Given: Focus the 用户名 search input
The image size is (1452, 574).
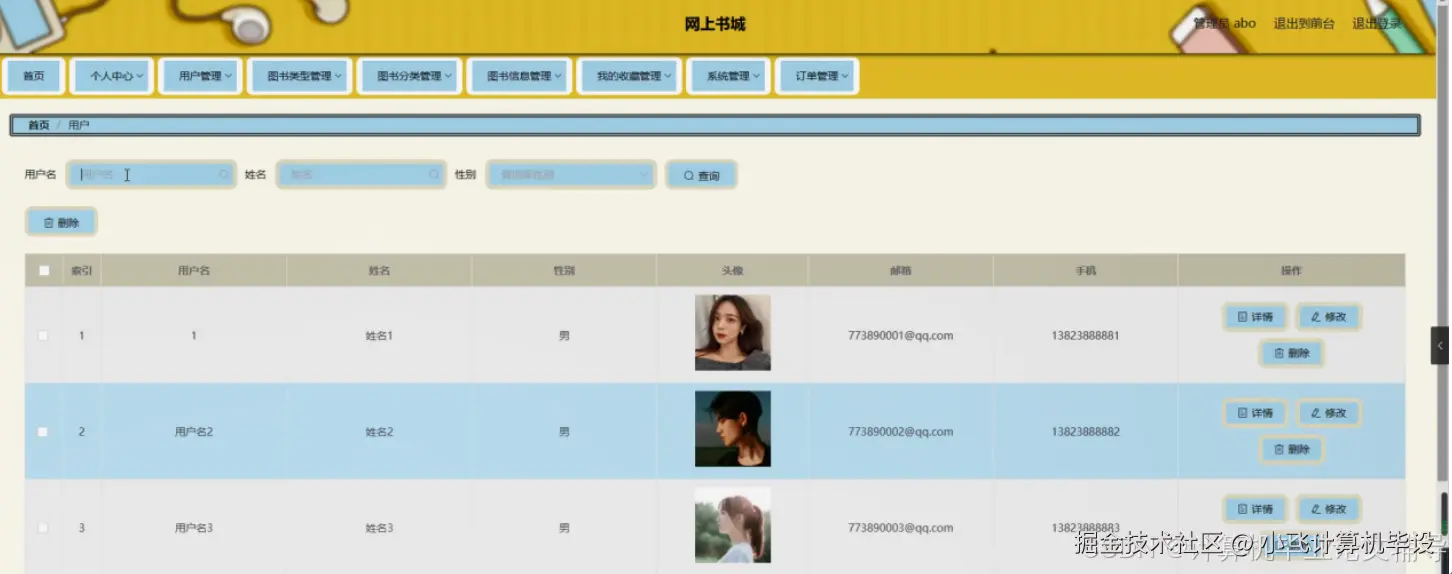Looking at the screenshot, I should [x=151, y=175].
